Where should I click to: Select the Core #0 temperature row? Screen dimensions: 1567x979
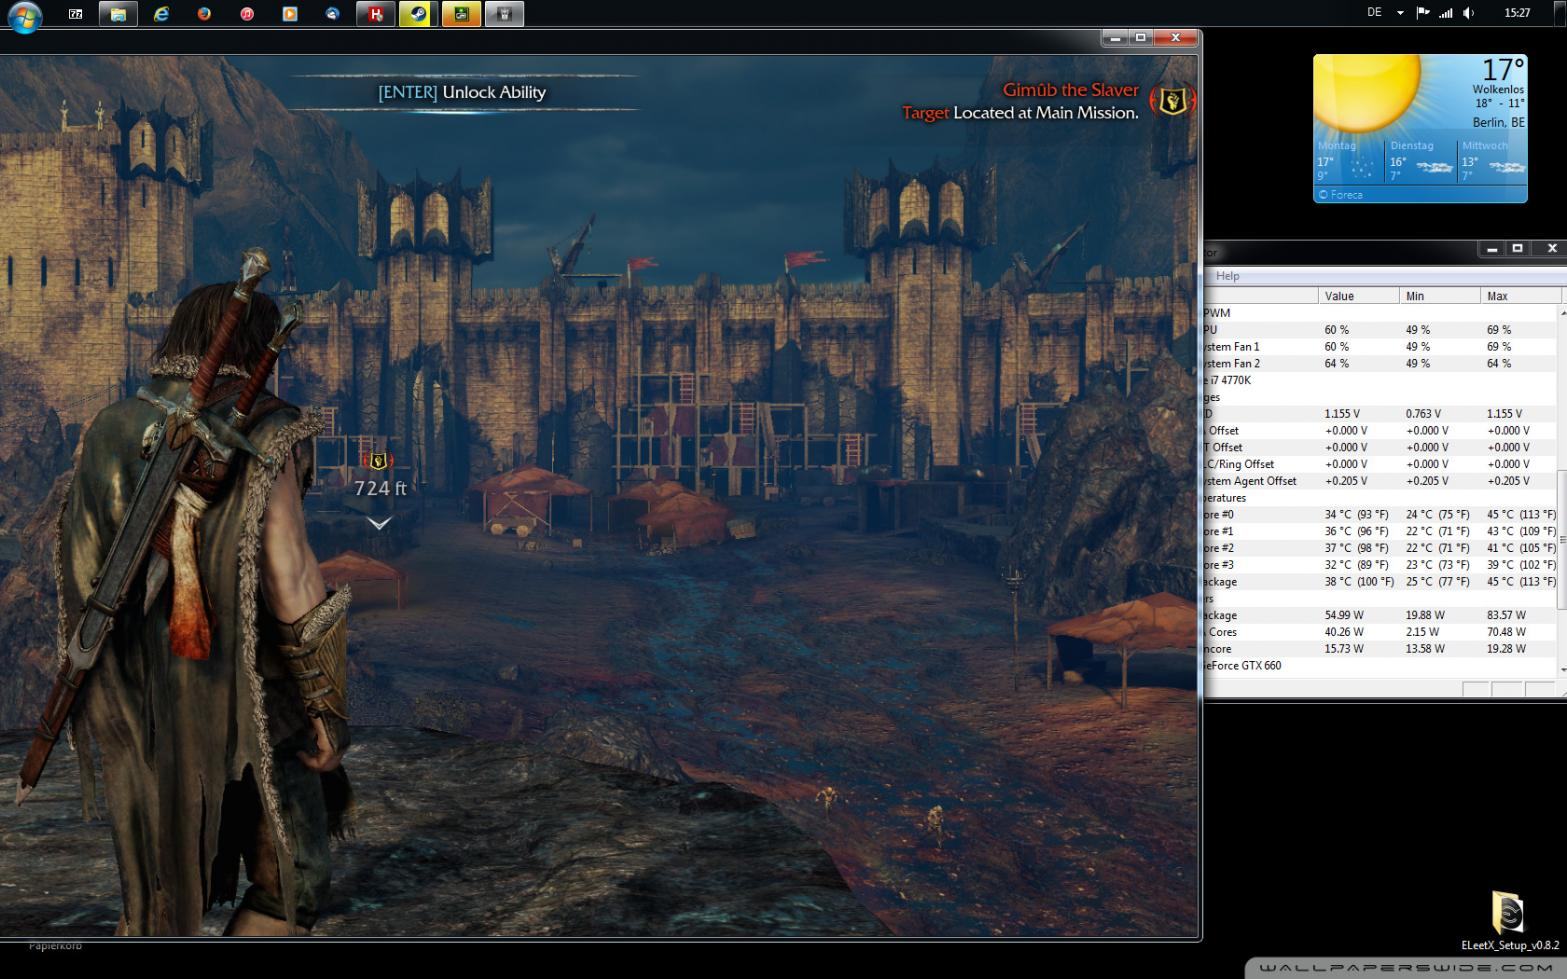point(1380,515)
